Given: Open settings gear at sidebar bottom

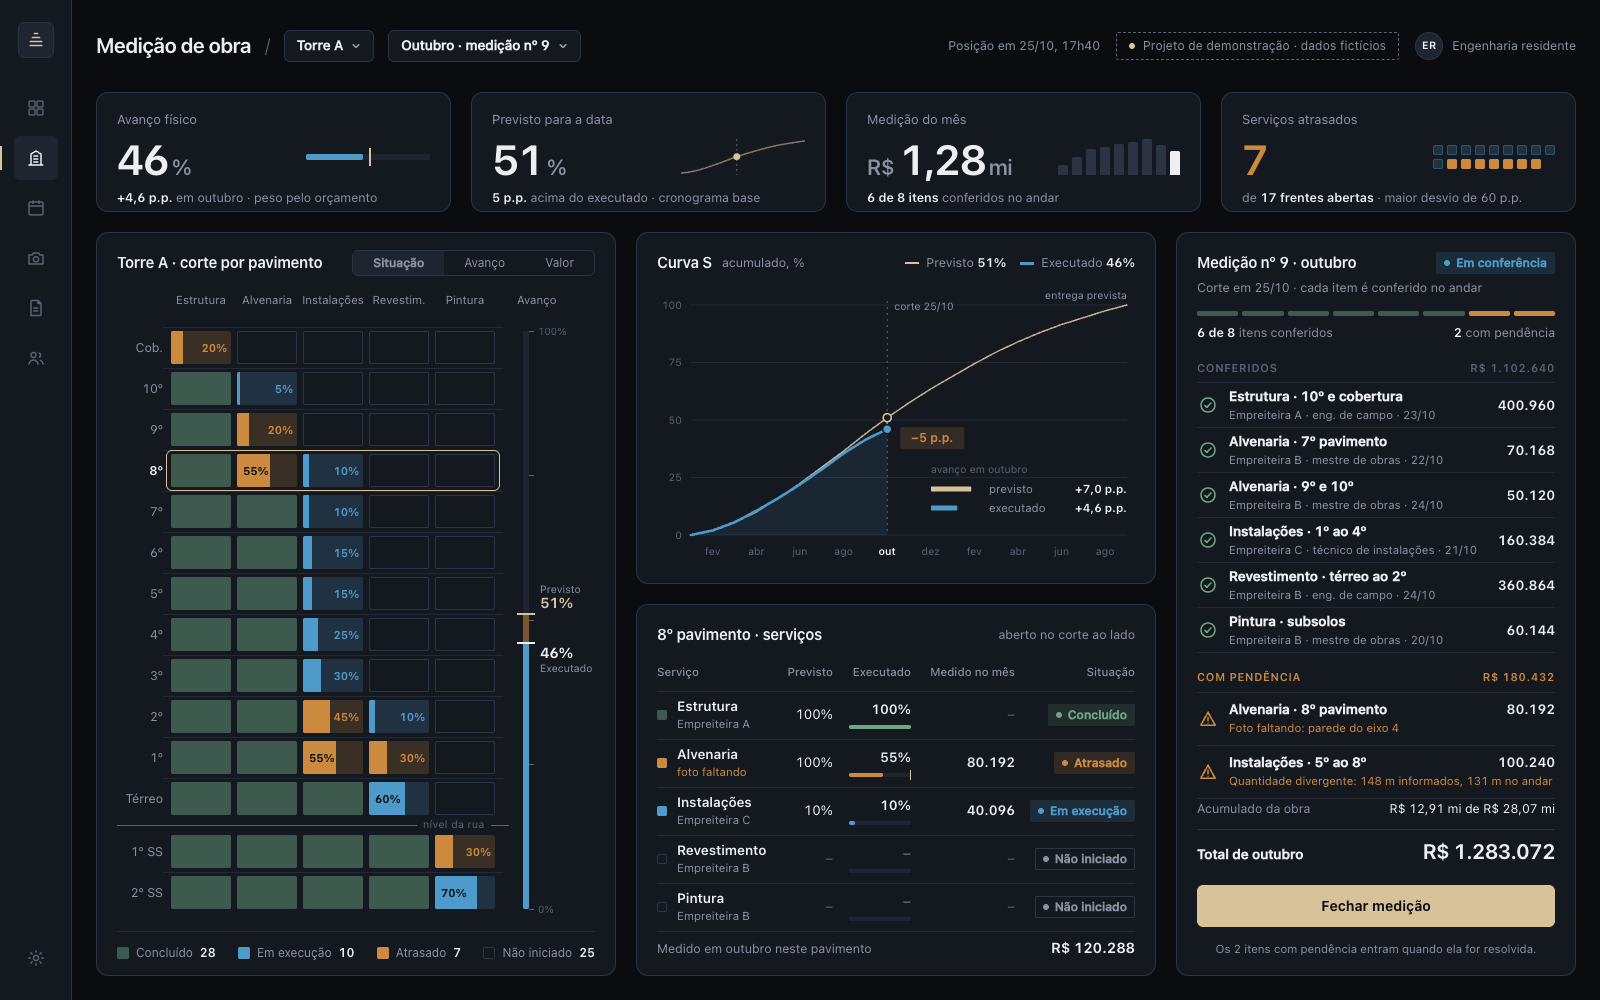Looking at the screenshot, I should point(36,958).
